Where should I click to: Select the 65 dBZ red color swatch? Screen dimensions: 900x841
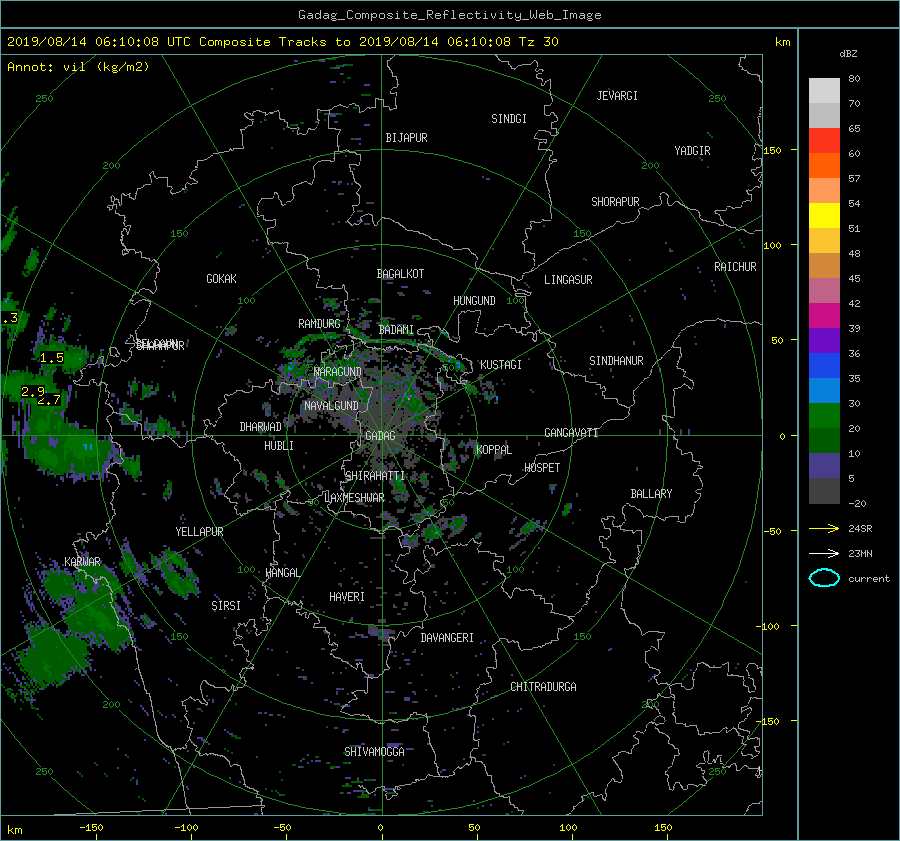[x=824, y=140]
